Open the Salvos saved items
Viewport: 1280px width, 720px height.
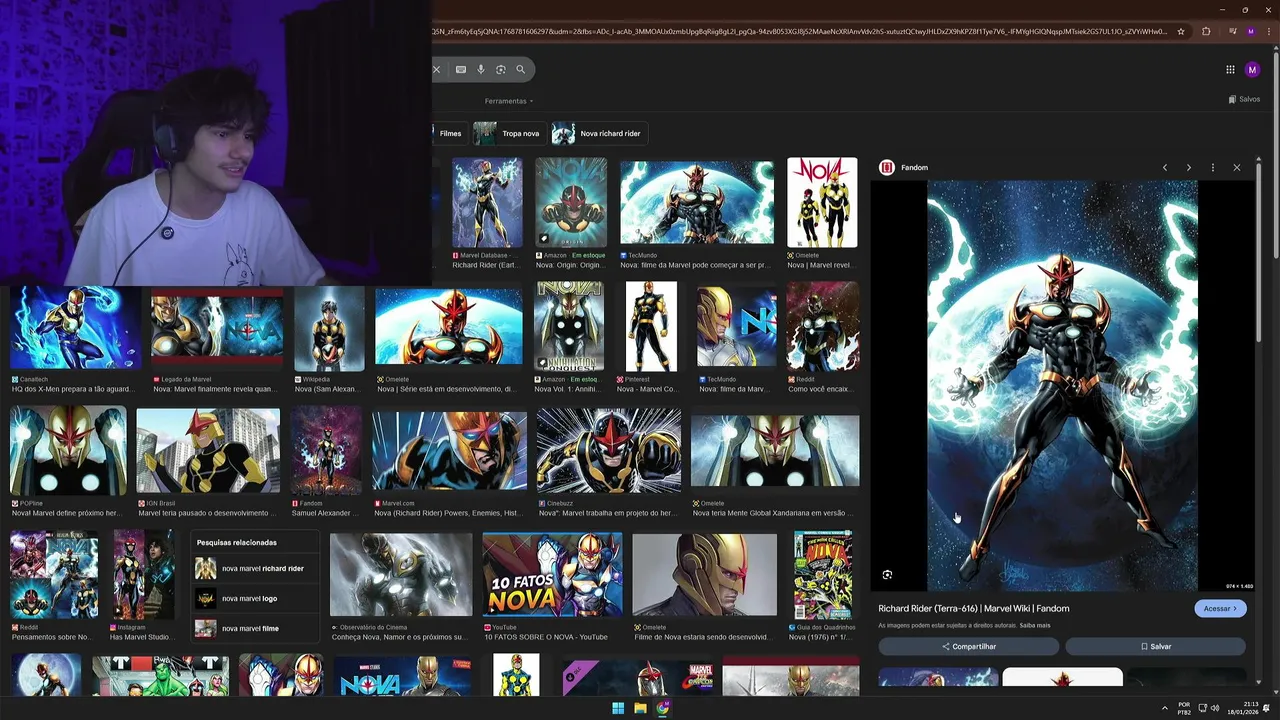coord(1244,99)
